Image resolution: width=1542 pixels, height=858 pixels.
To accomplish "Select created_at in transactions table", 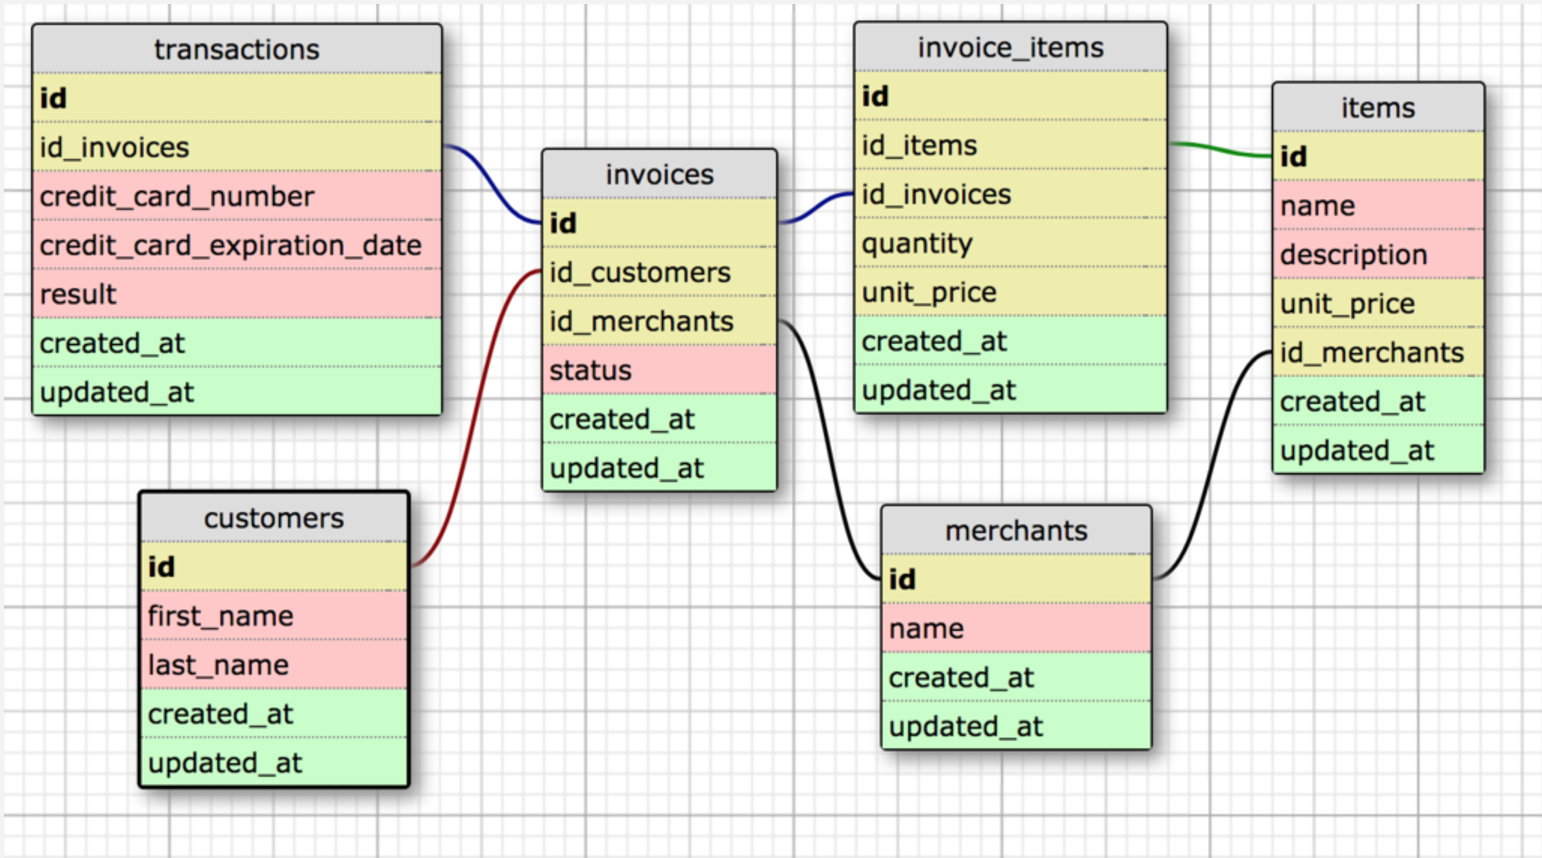I will (237, 343).
